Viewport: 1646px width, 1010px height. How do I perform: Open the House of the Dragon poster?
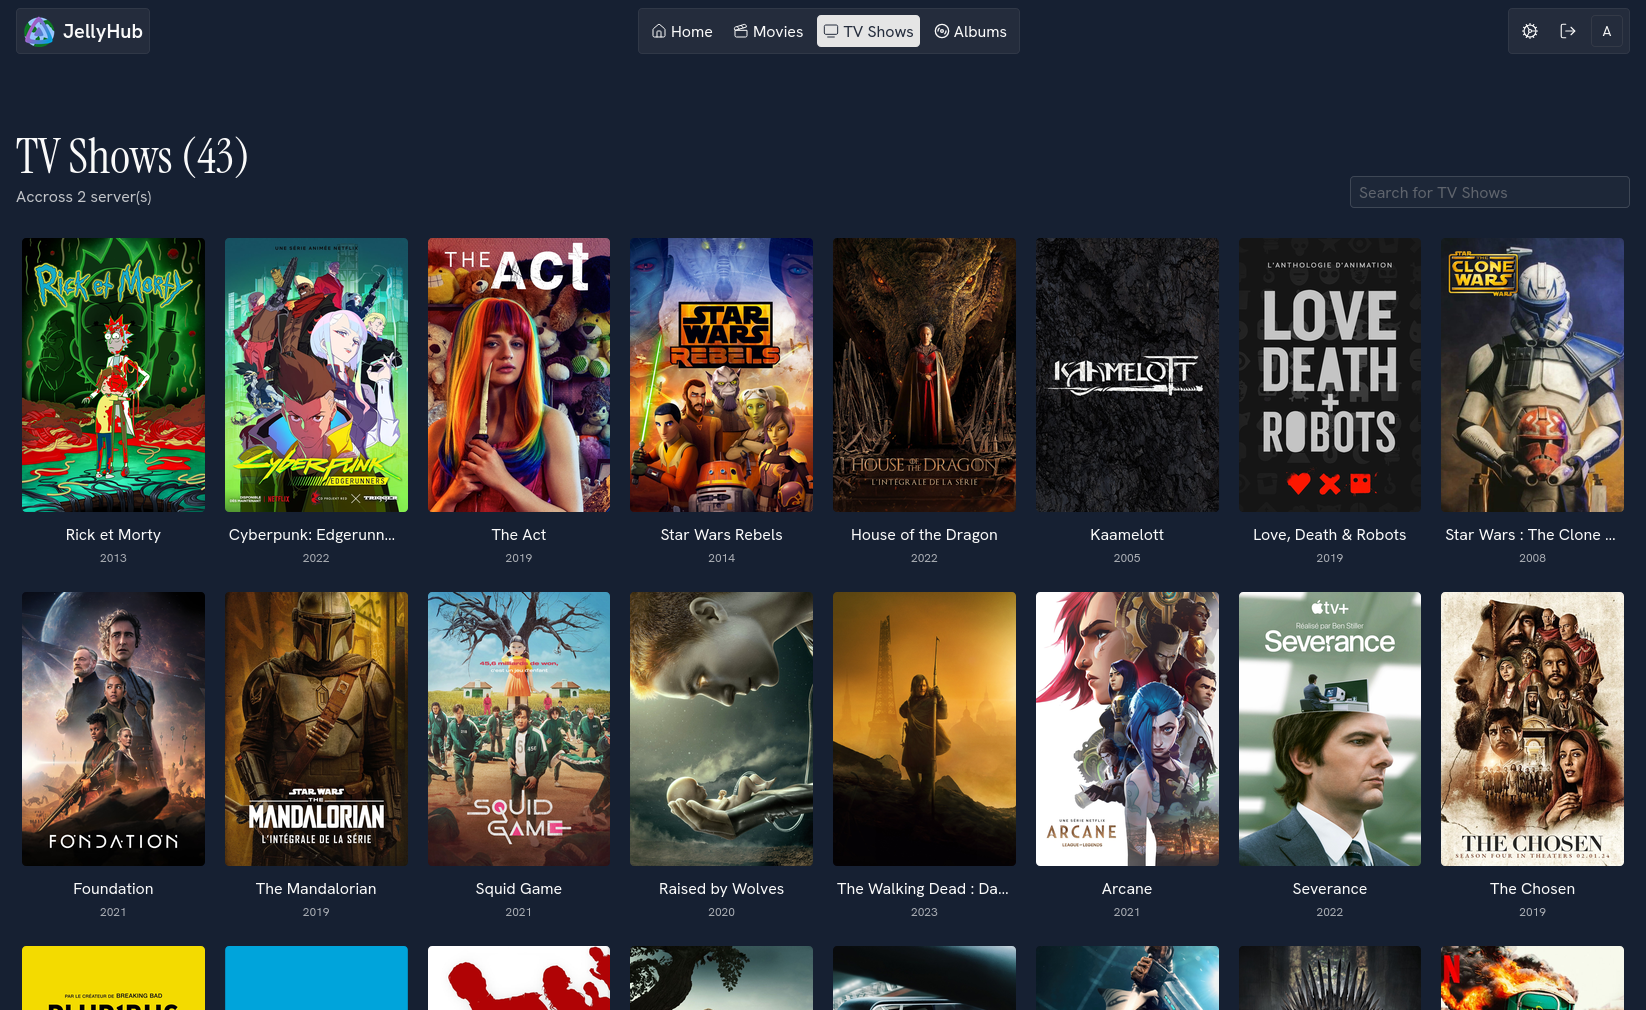click(x=924, y=375)
